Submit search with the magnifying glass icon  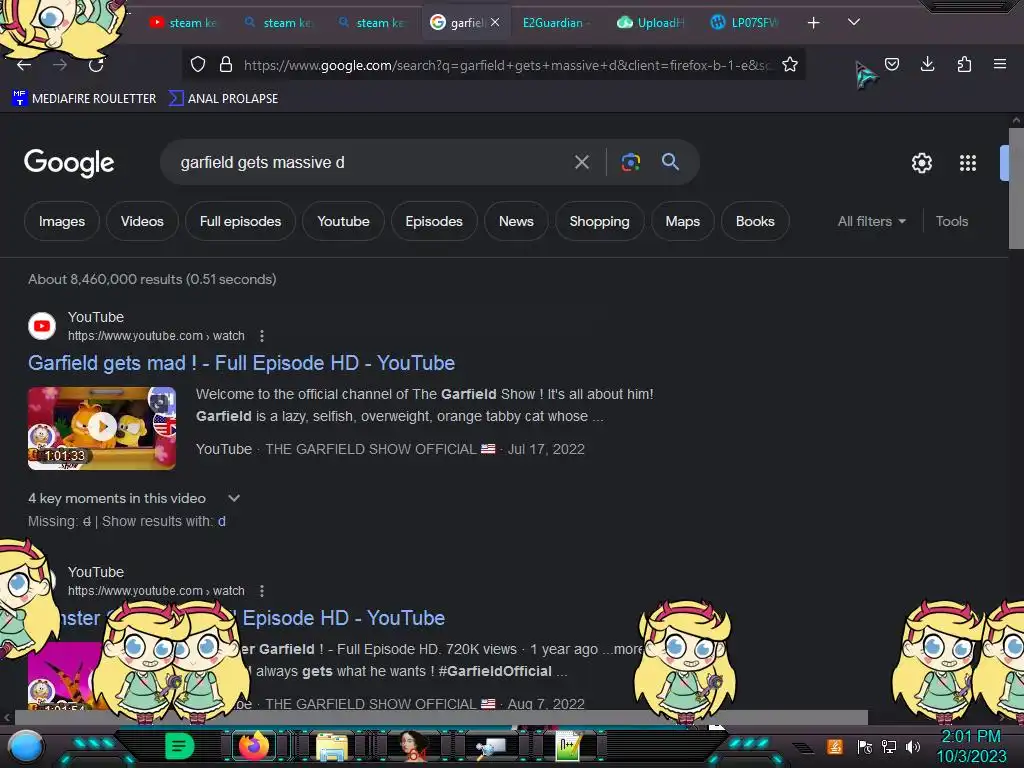670,161
